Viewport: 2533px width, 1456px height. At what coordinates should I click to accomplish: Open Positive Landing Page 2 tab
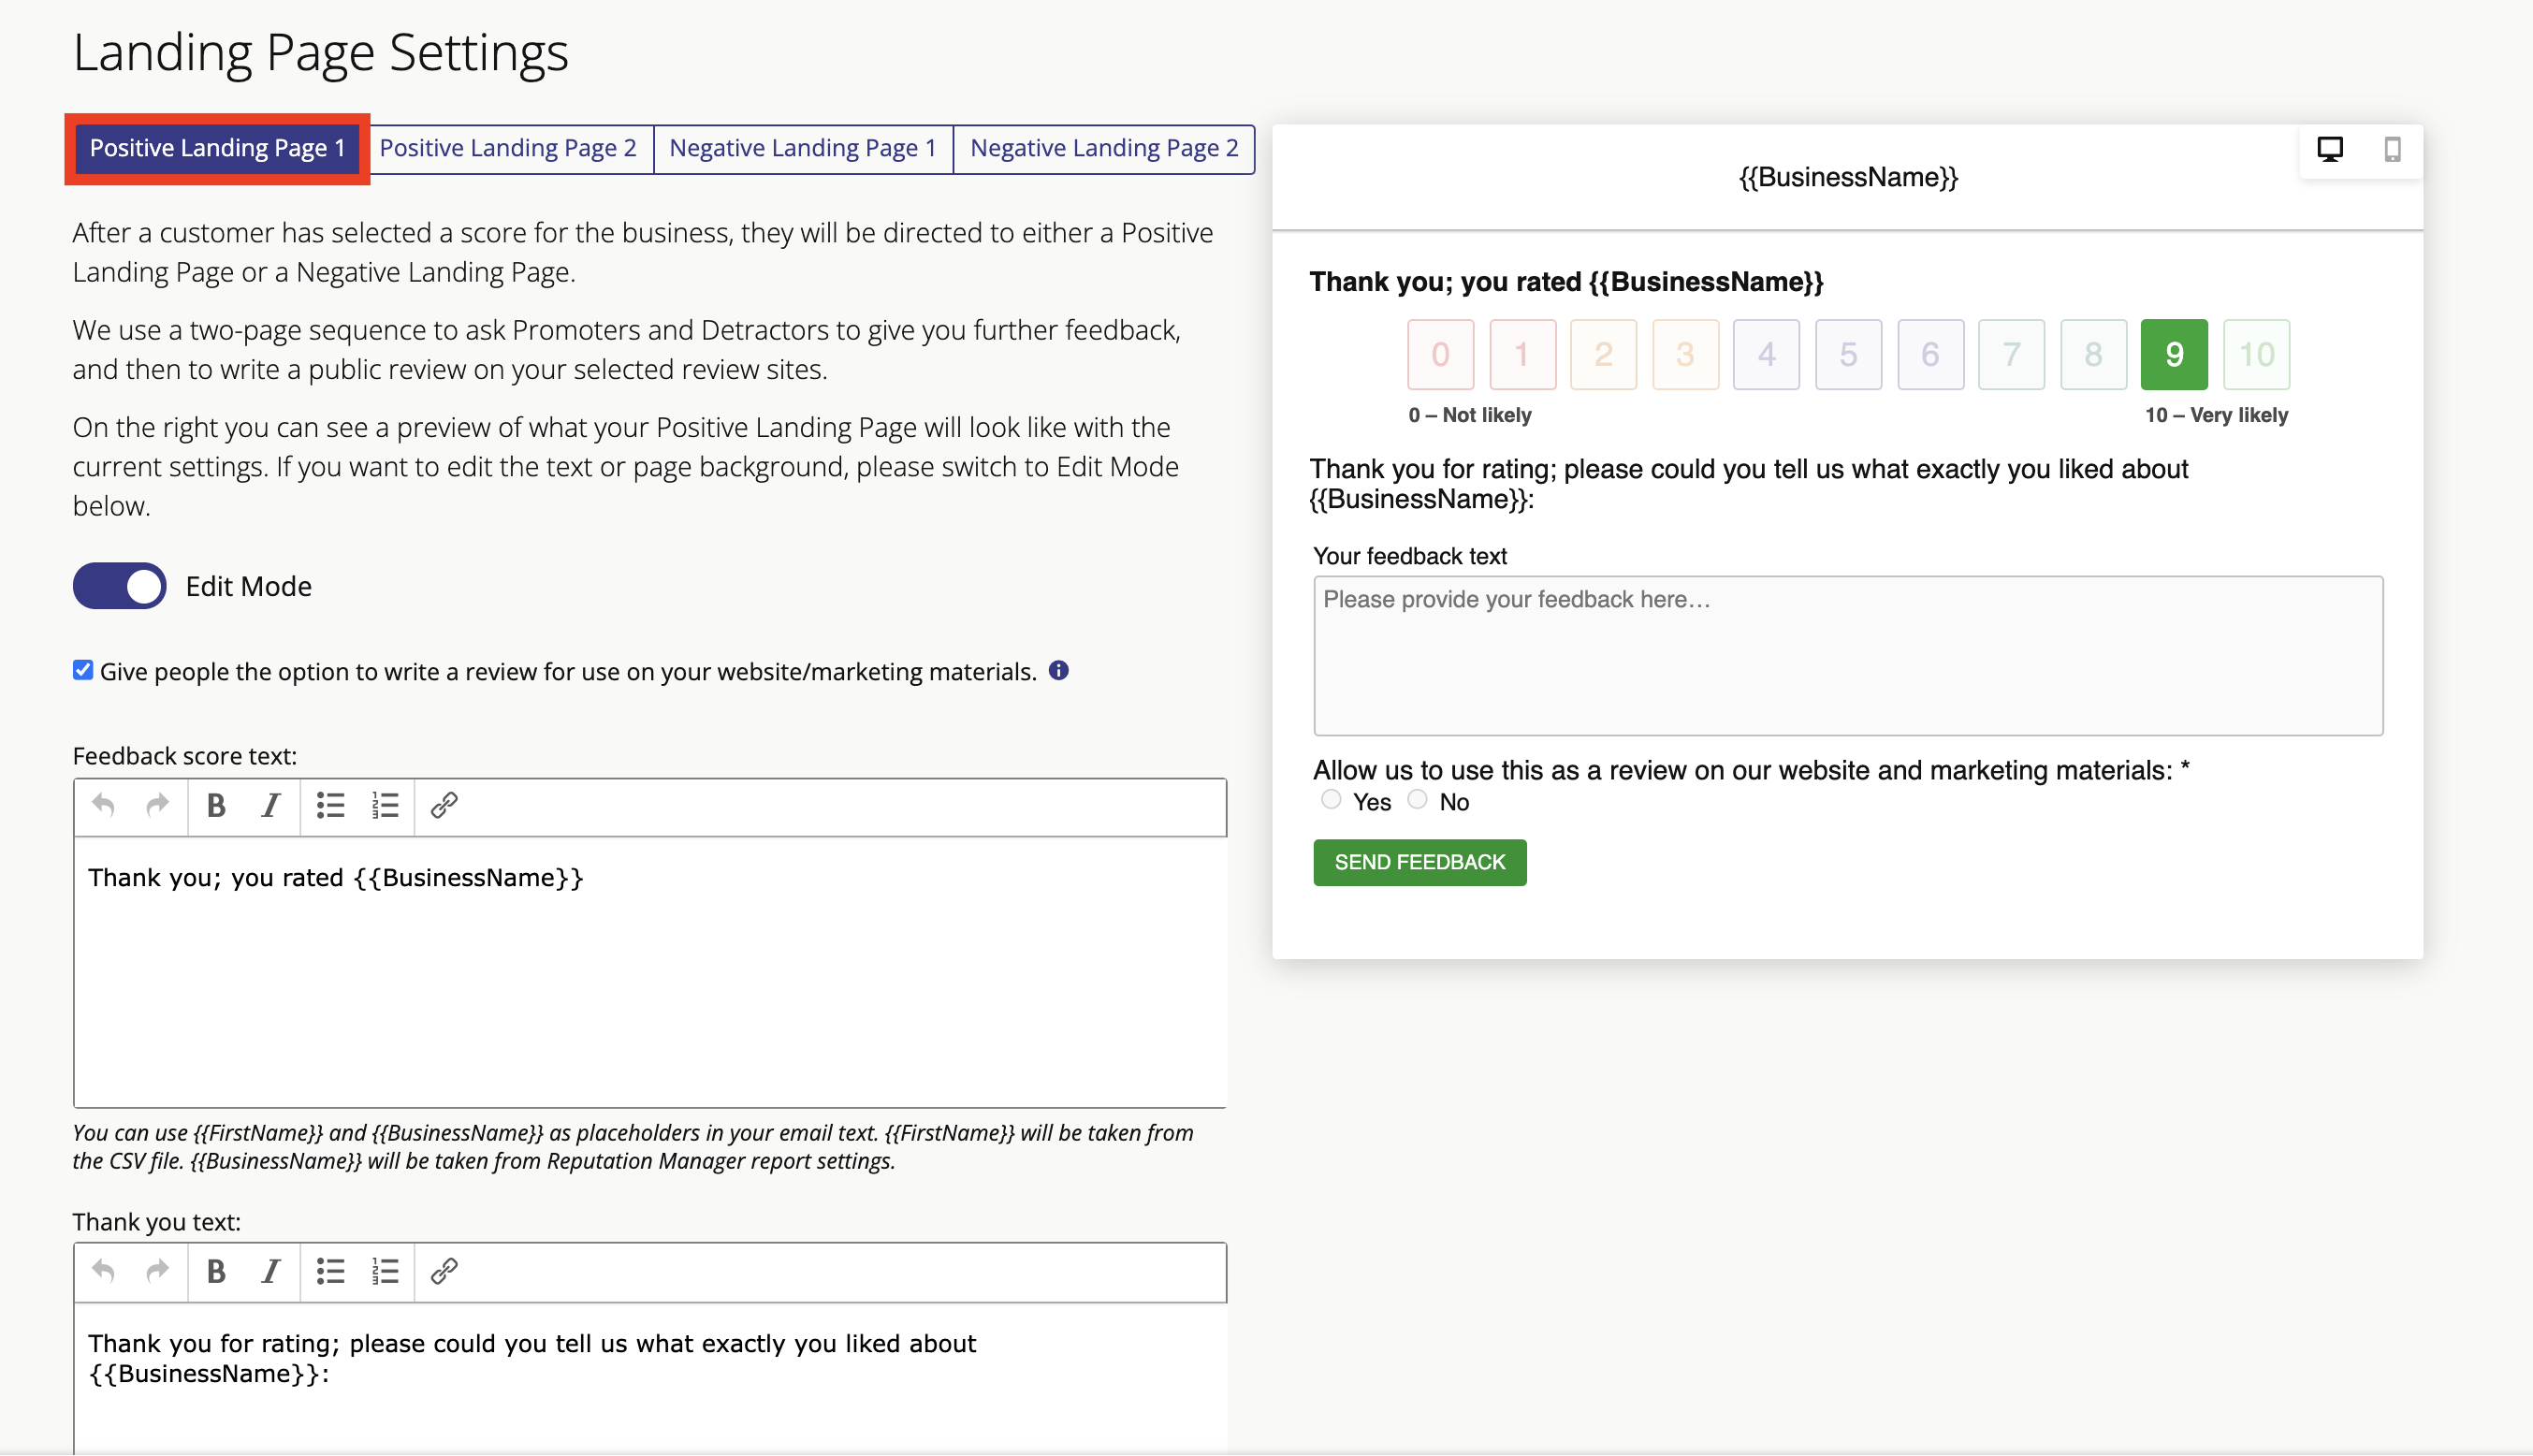508,149
